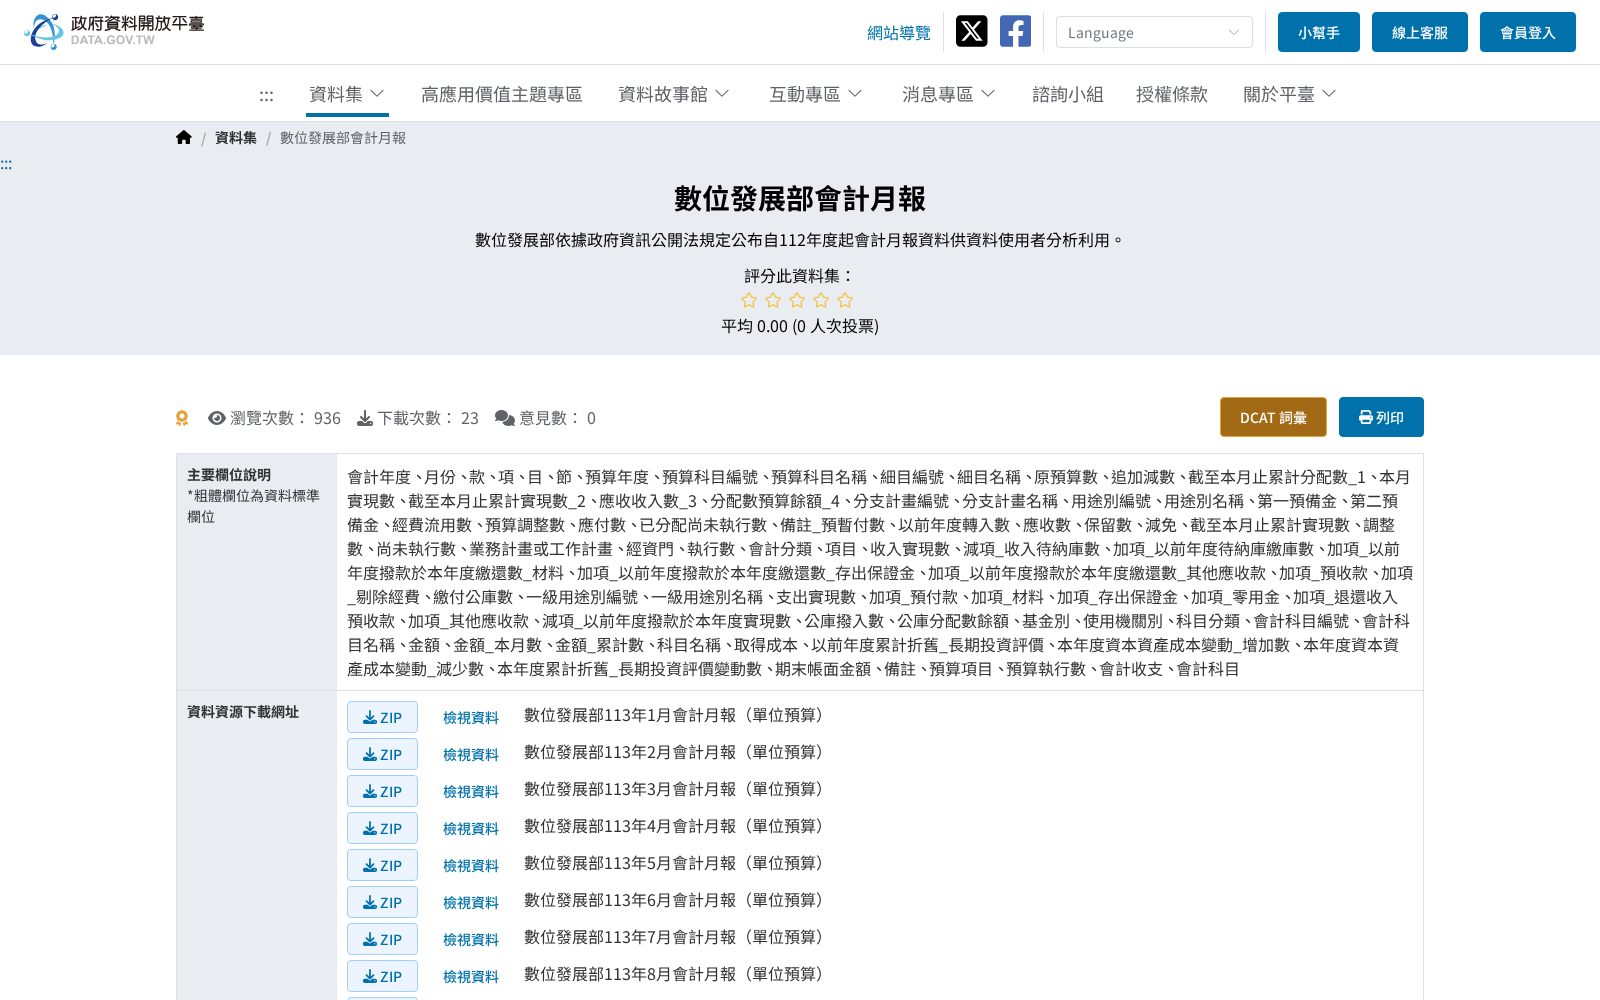View data for 113年2月會計月報
Screen dimensions: 1600x1000
coord(471,754)
